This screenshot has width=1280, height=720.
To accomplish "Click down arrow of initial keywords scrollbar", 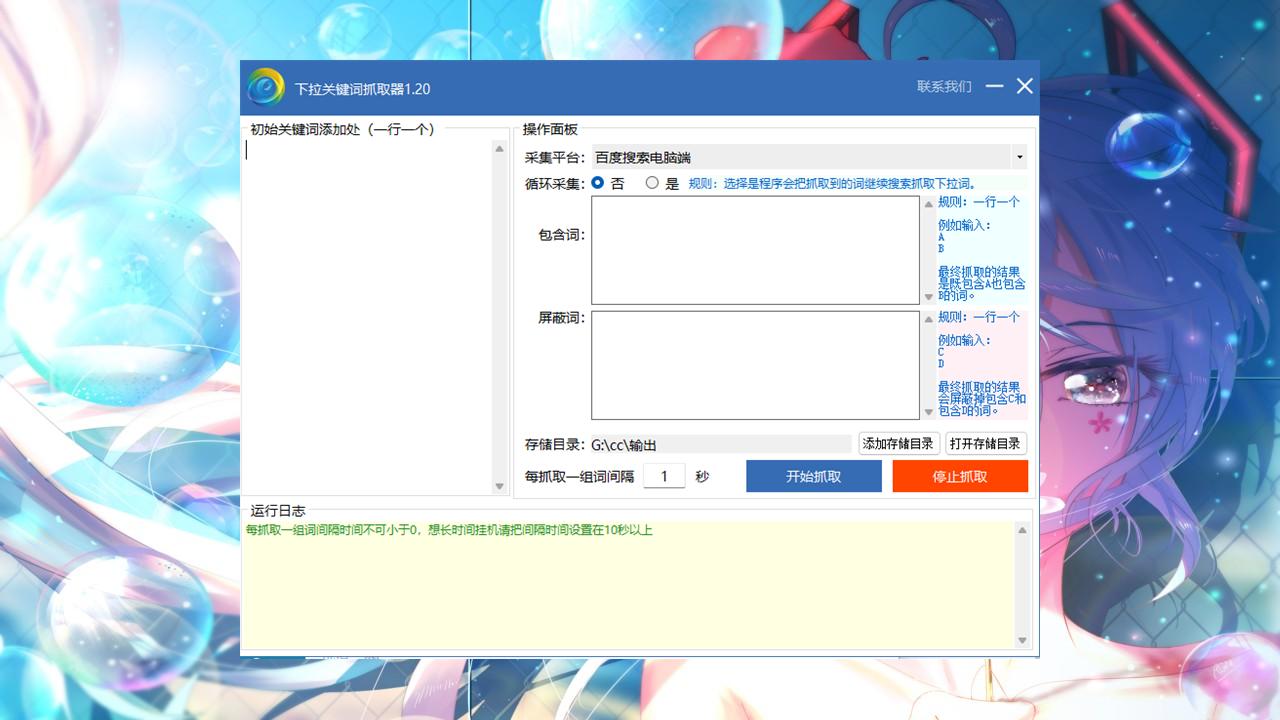I will point(500,486).
